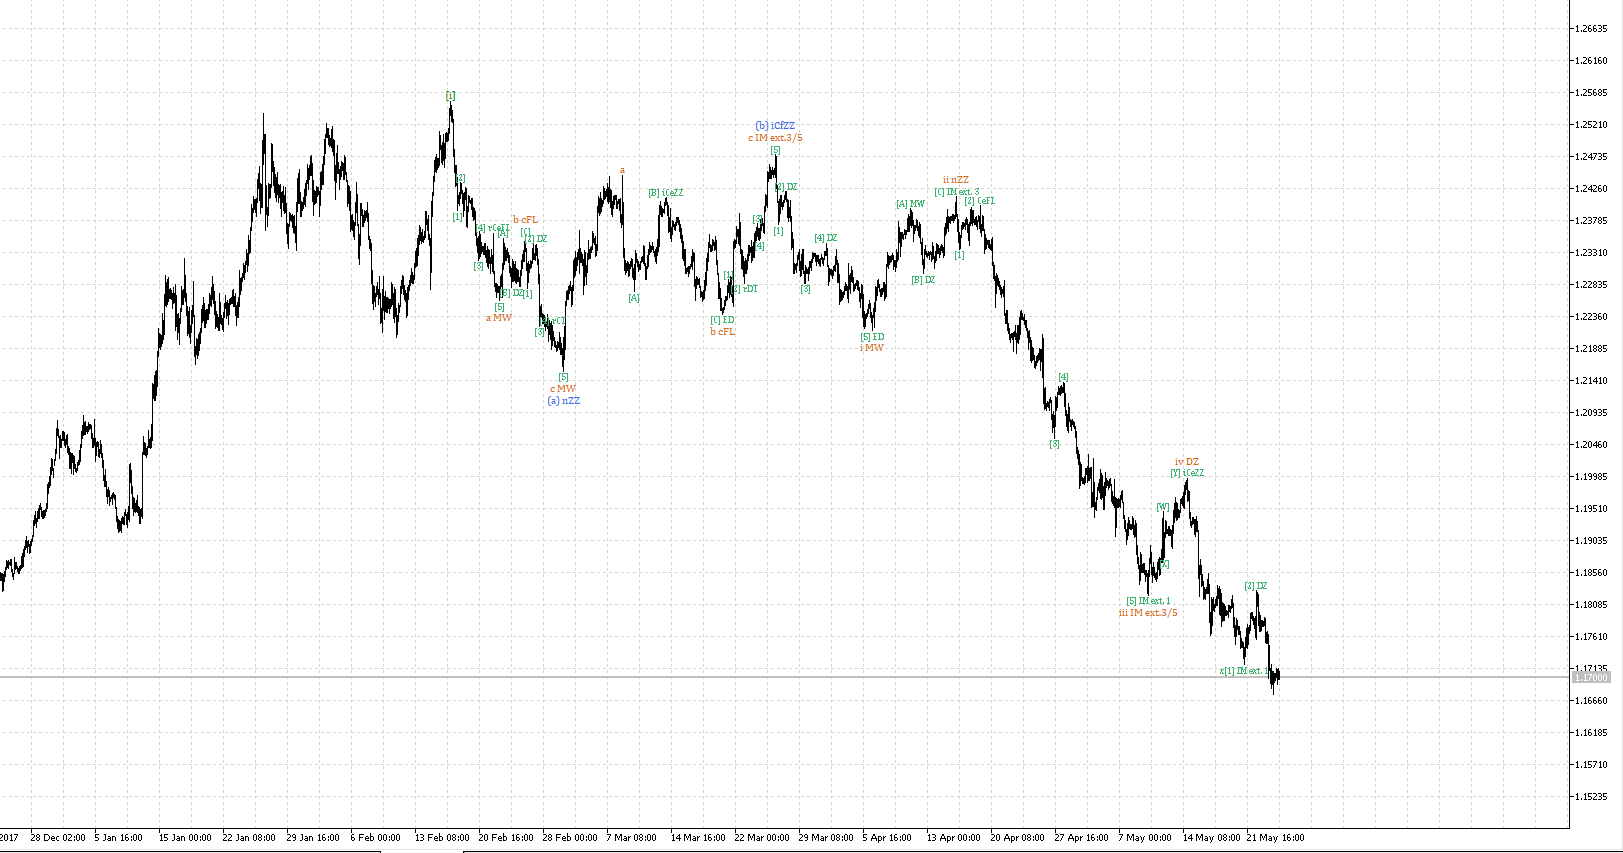The image size is (1623, 853).
Task: Click price level 1.25685 on the axis
Action: pos(1591,93)
